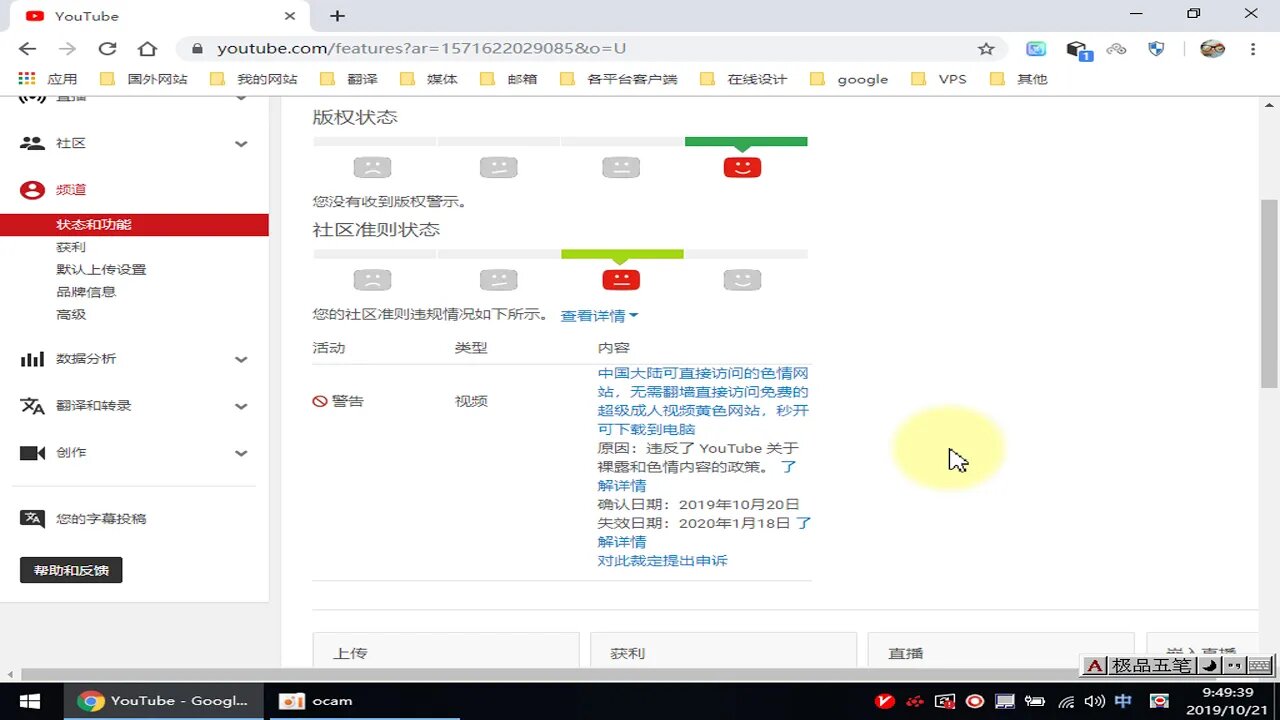The image size is (1280, 720).
Task: Click the 数据分析 bar chart icon
Action: click(33, 359)
